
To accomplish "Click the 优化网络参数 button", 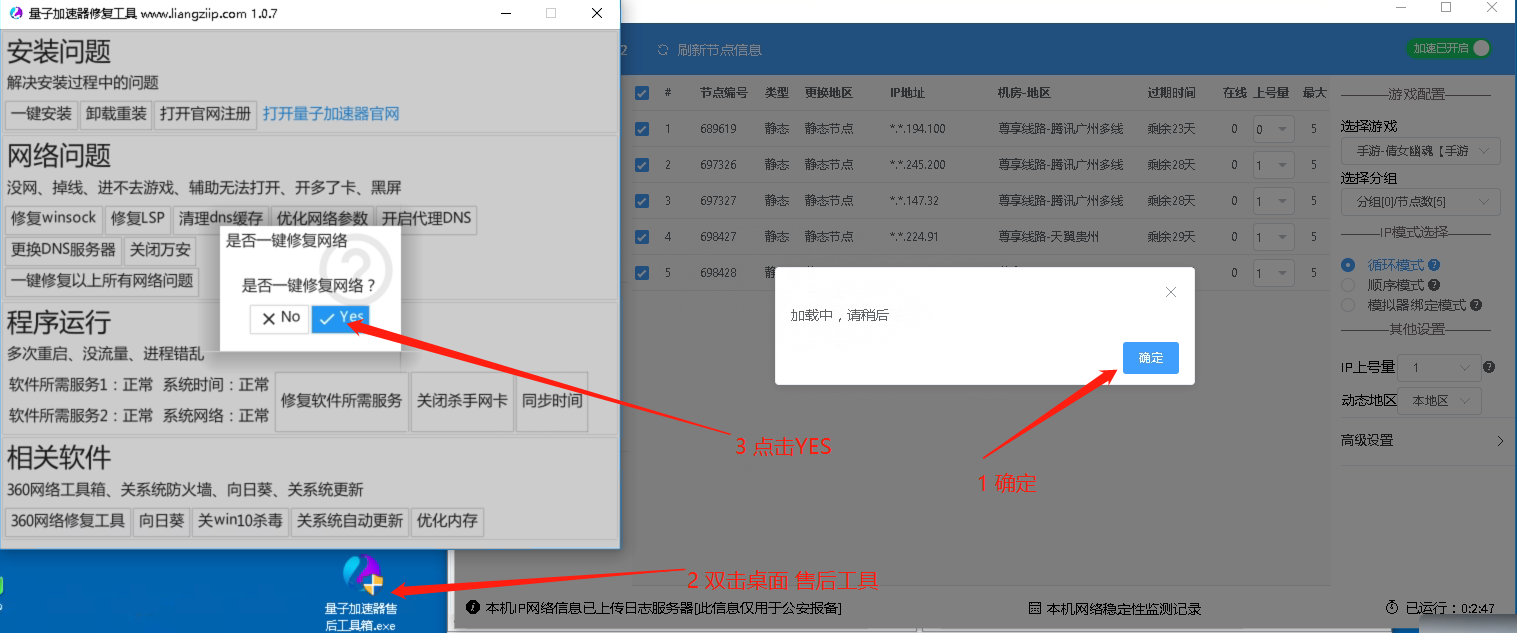I will tap(323, 218).
